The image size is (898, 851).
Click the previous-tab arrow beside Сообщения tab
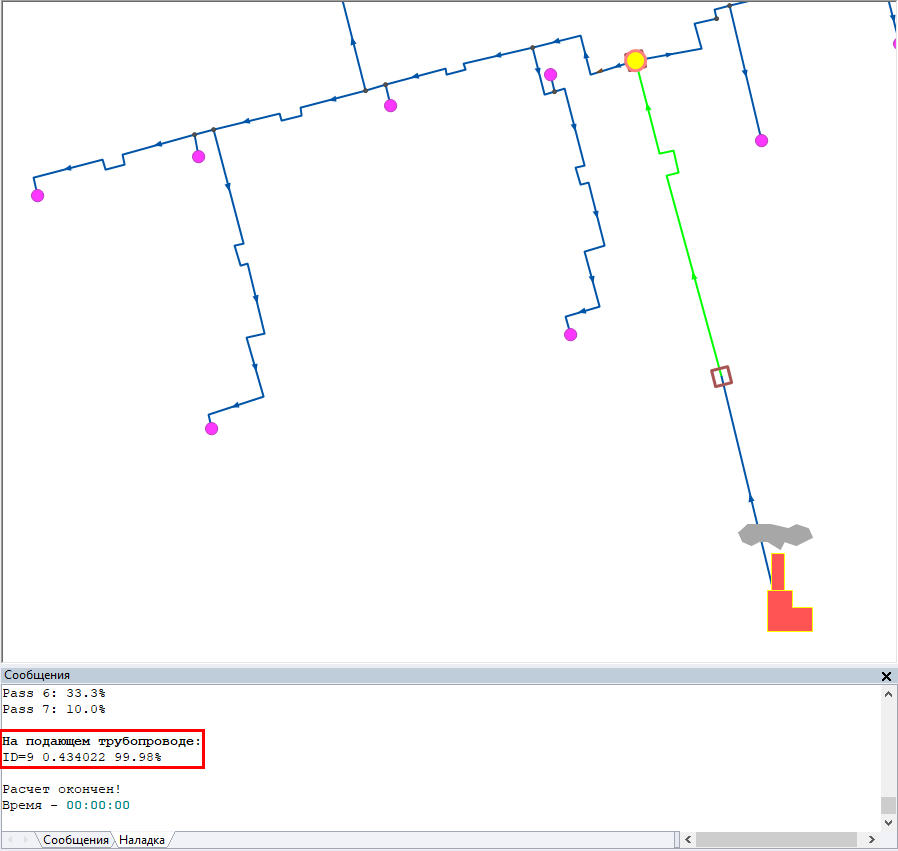point(11,840)
